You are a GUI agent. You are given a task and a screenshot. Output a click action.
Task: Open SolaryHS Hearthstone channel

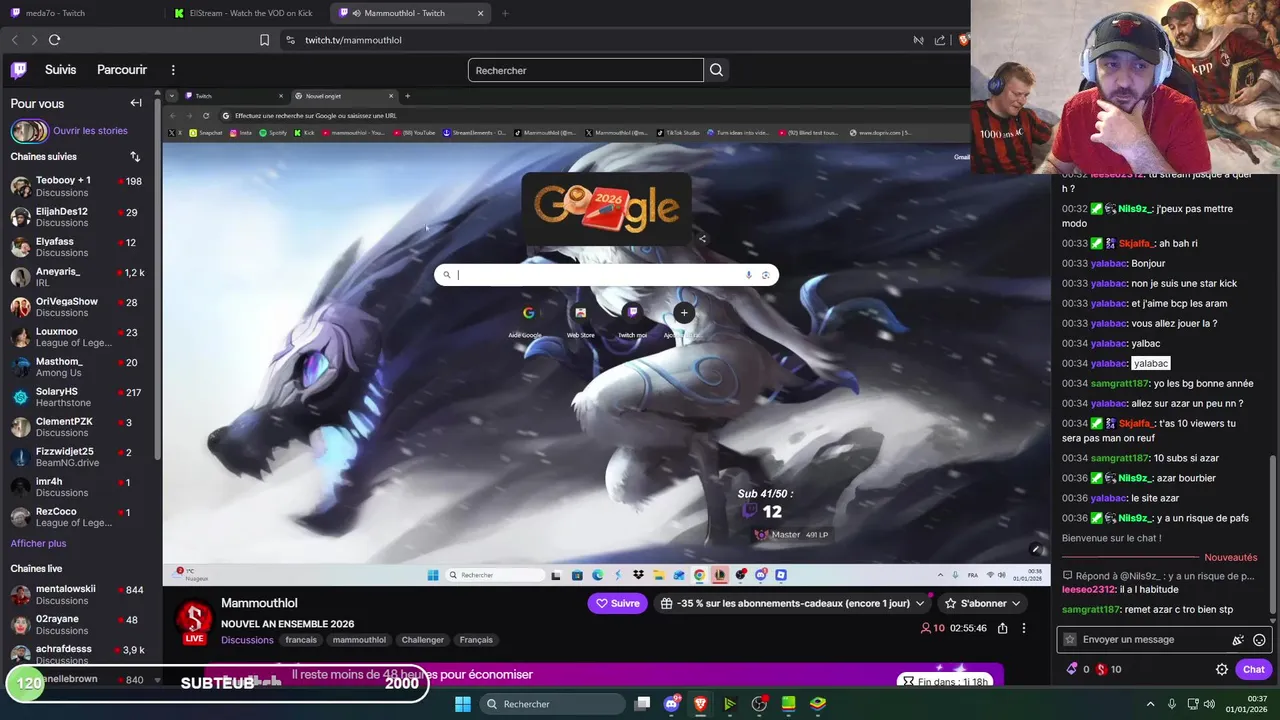tap(78, 397)
